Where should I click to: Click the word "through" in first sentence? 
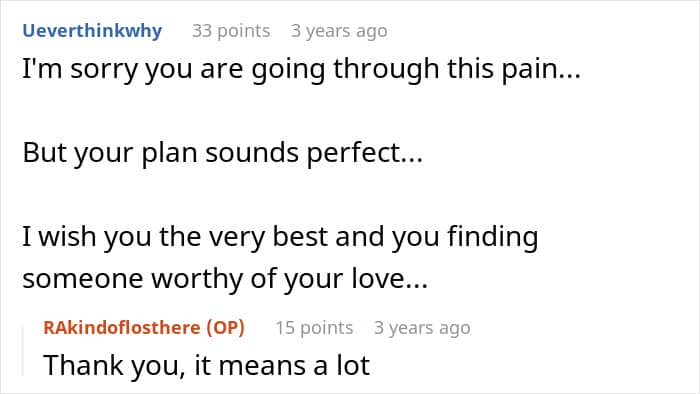click(x=386, y=71)
